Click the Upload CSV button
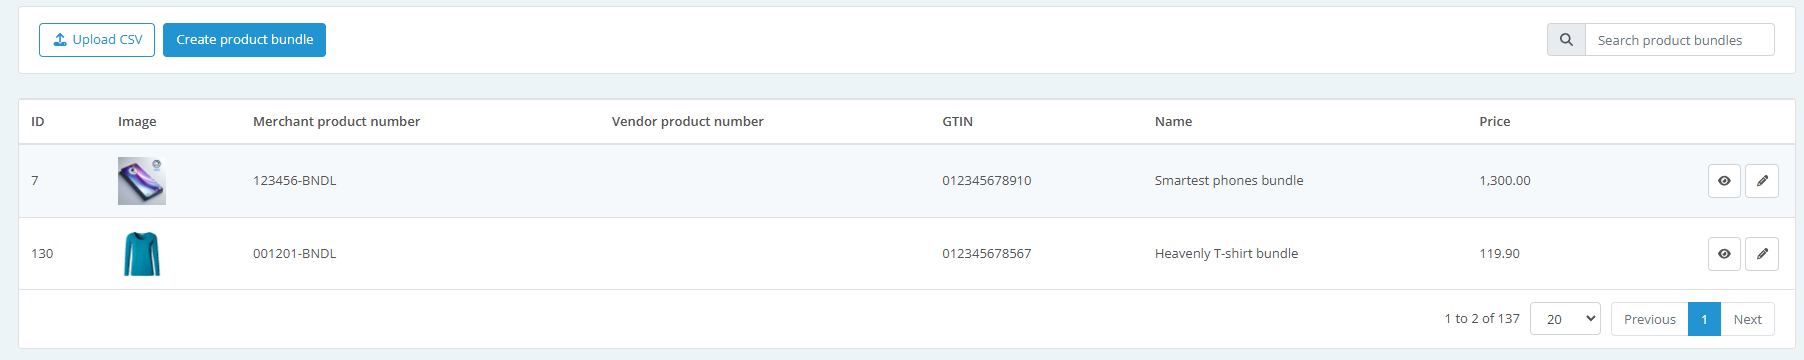The height and width of the screenshot is (360, 1804). coord(97,40)
